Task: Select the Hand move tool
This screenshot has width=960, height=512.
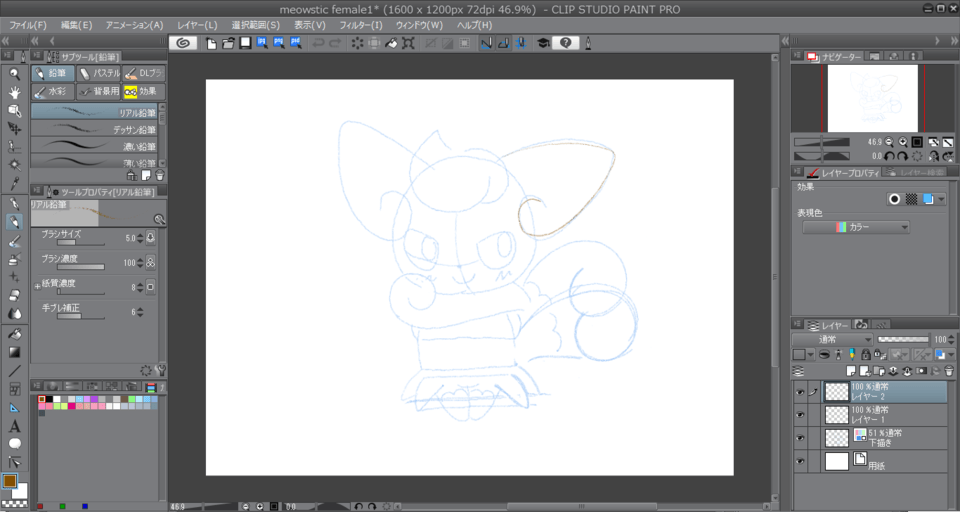Action: 15,92
